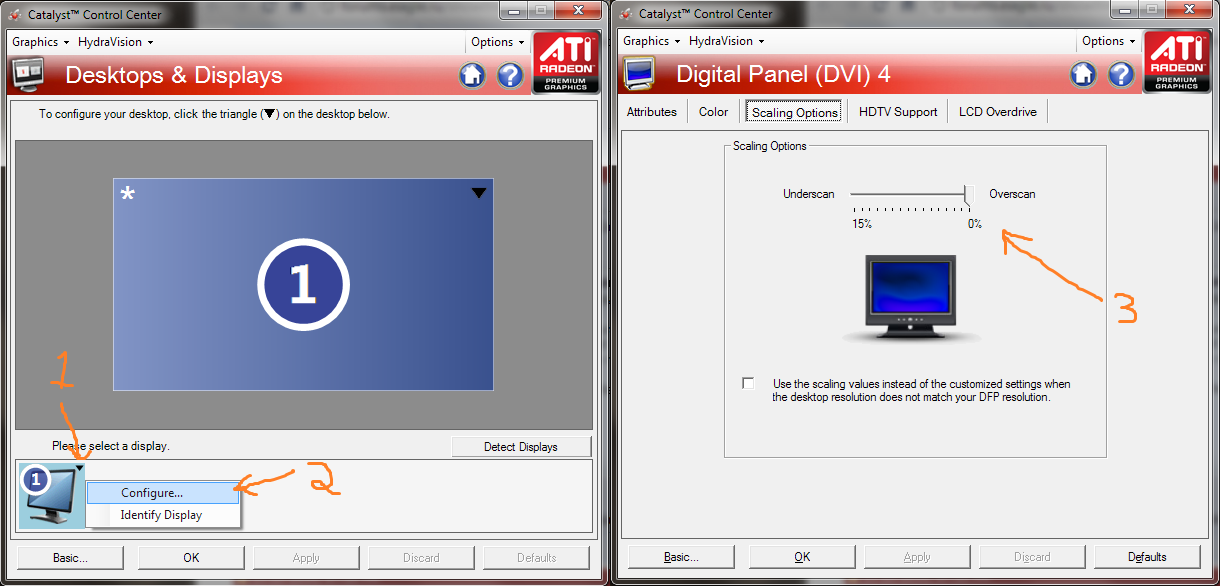Open Options dropdown in Desktops & Displays window
The width and height of the screenshot is (1220, 586).
click(x=497, y=42)
